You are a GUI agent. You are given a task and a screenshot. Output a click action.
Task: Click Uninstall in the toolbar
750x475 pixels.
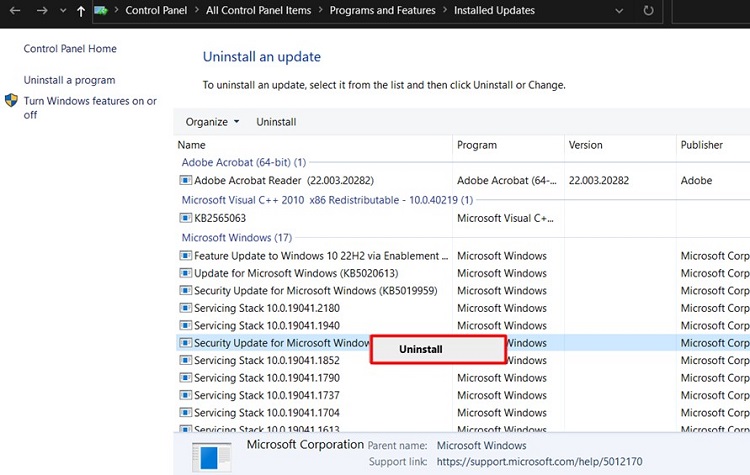276,122
